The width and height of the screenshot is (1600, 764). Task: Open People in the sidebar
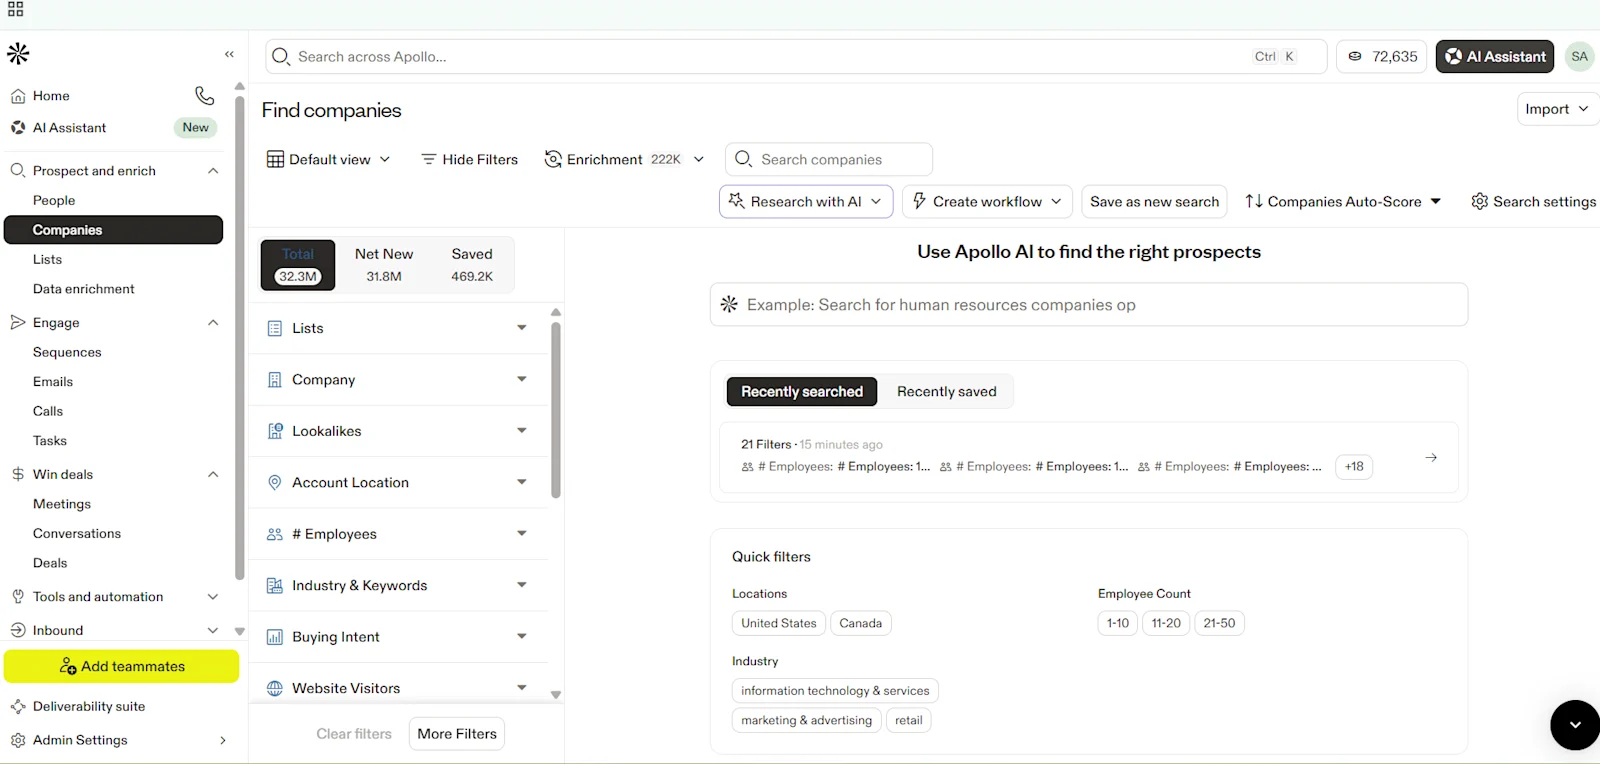pos(54,201)
